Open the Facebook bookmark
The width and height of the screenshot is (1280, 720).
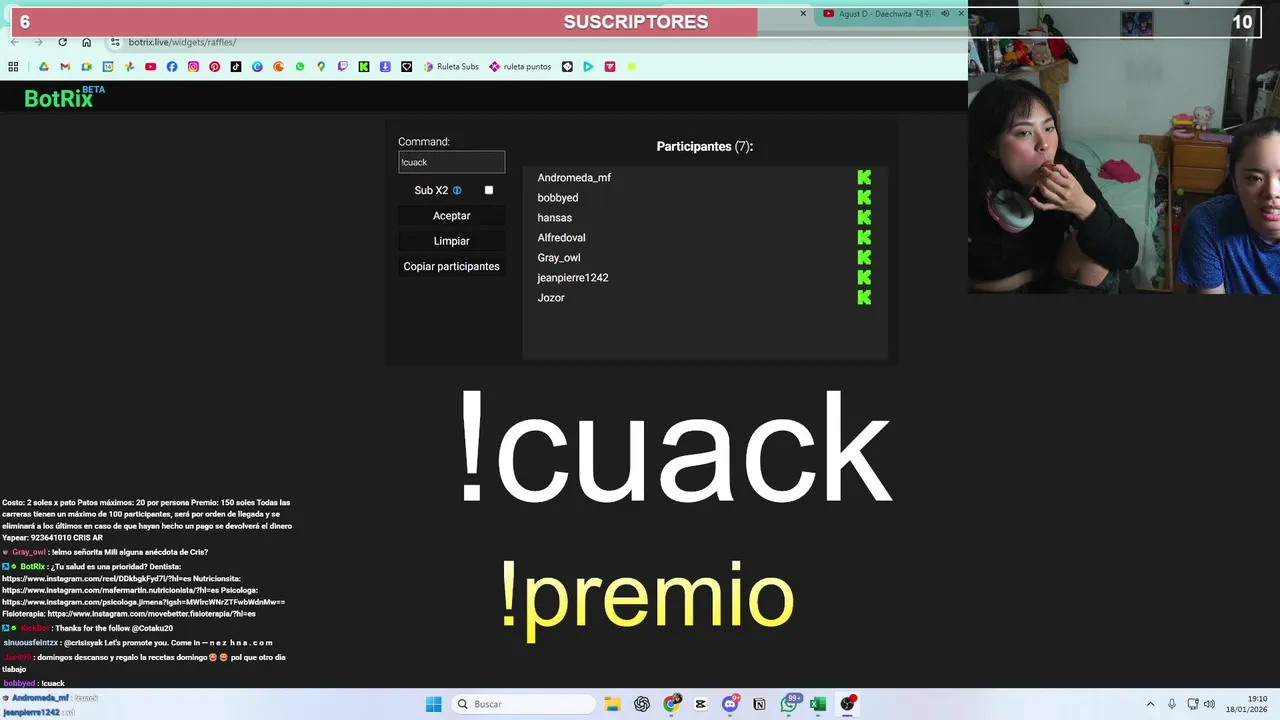tap(172, 67)
